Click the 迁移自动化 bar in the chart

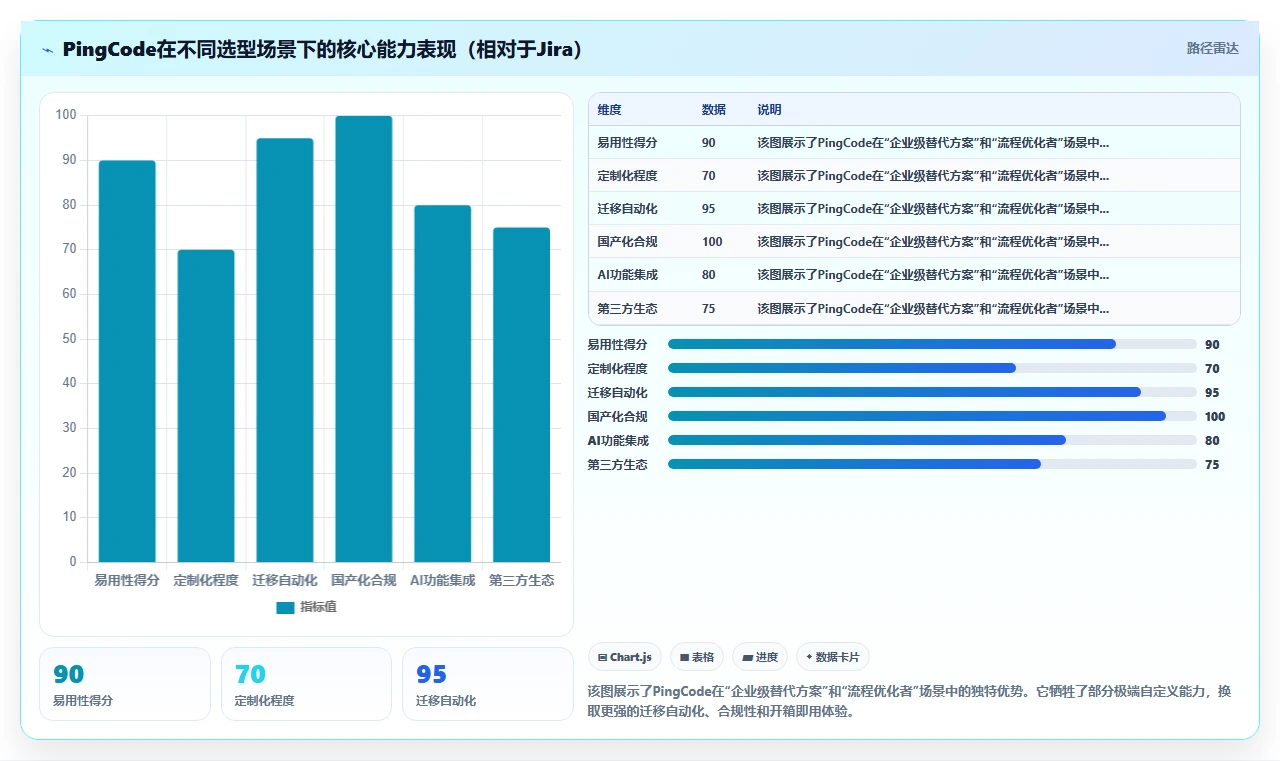(x=285, y=350)
